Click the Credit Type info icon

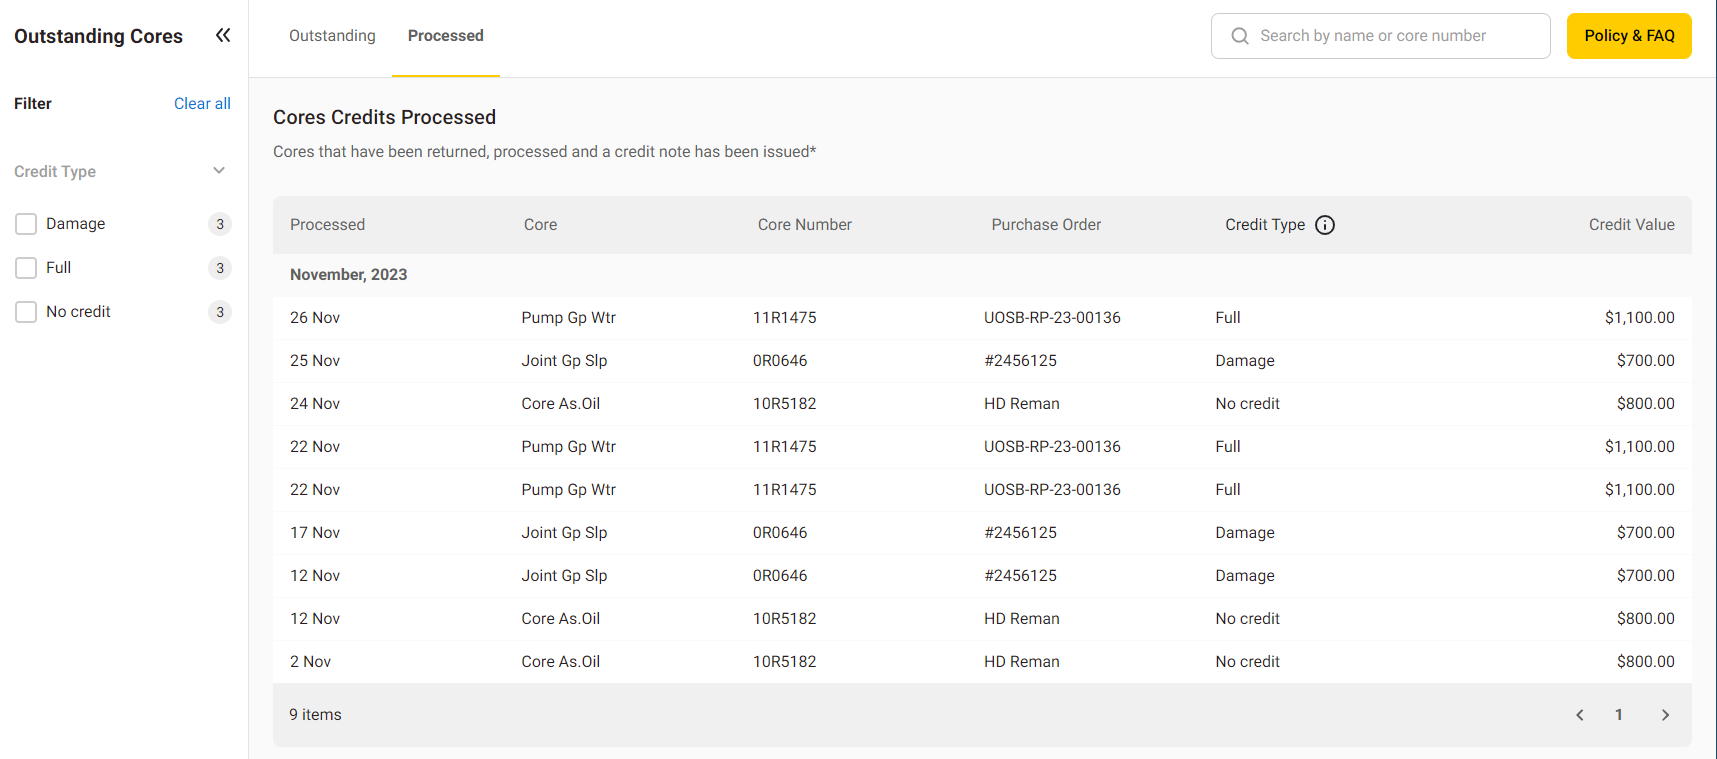[x=1324, y=225]
